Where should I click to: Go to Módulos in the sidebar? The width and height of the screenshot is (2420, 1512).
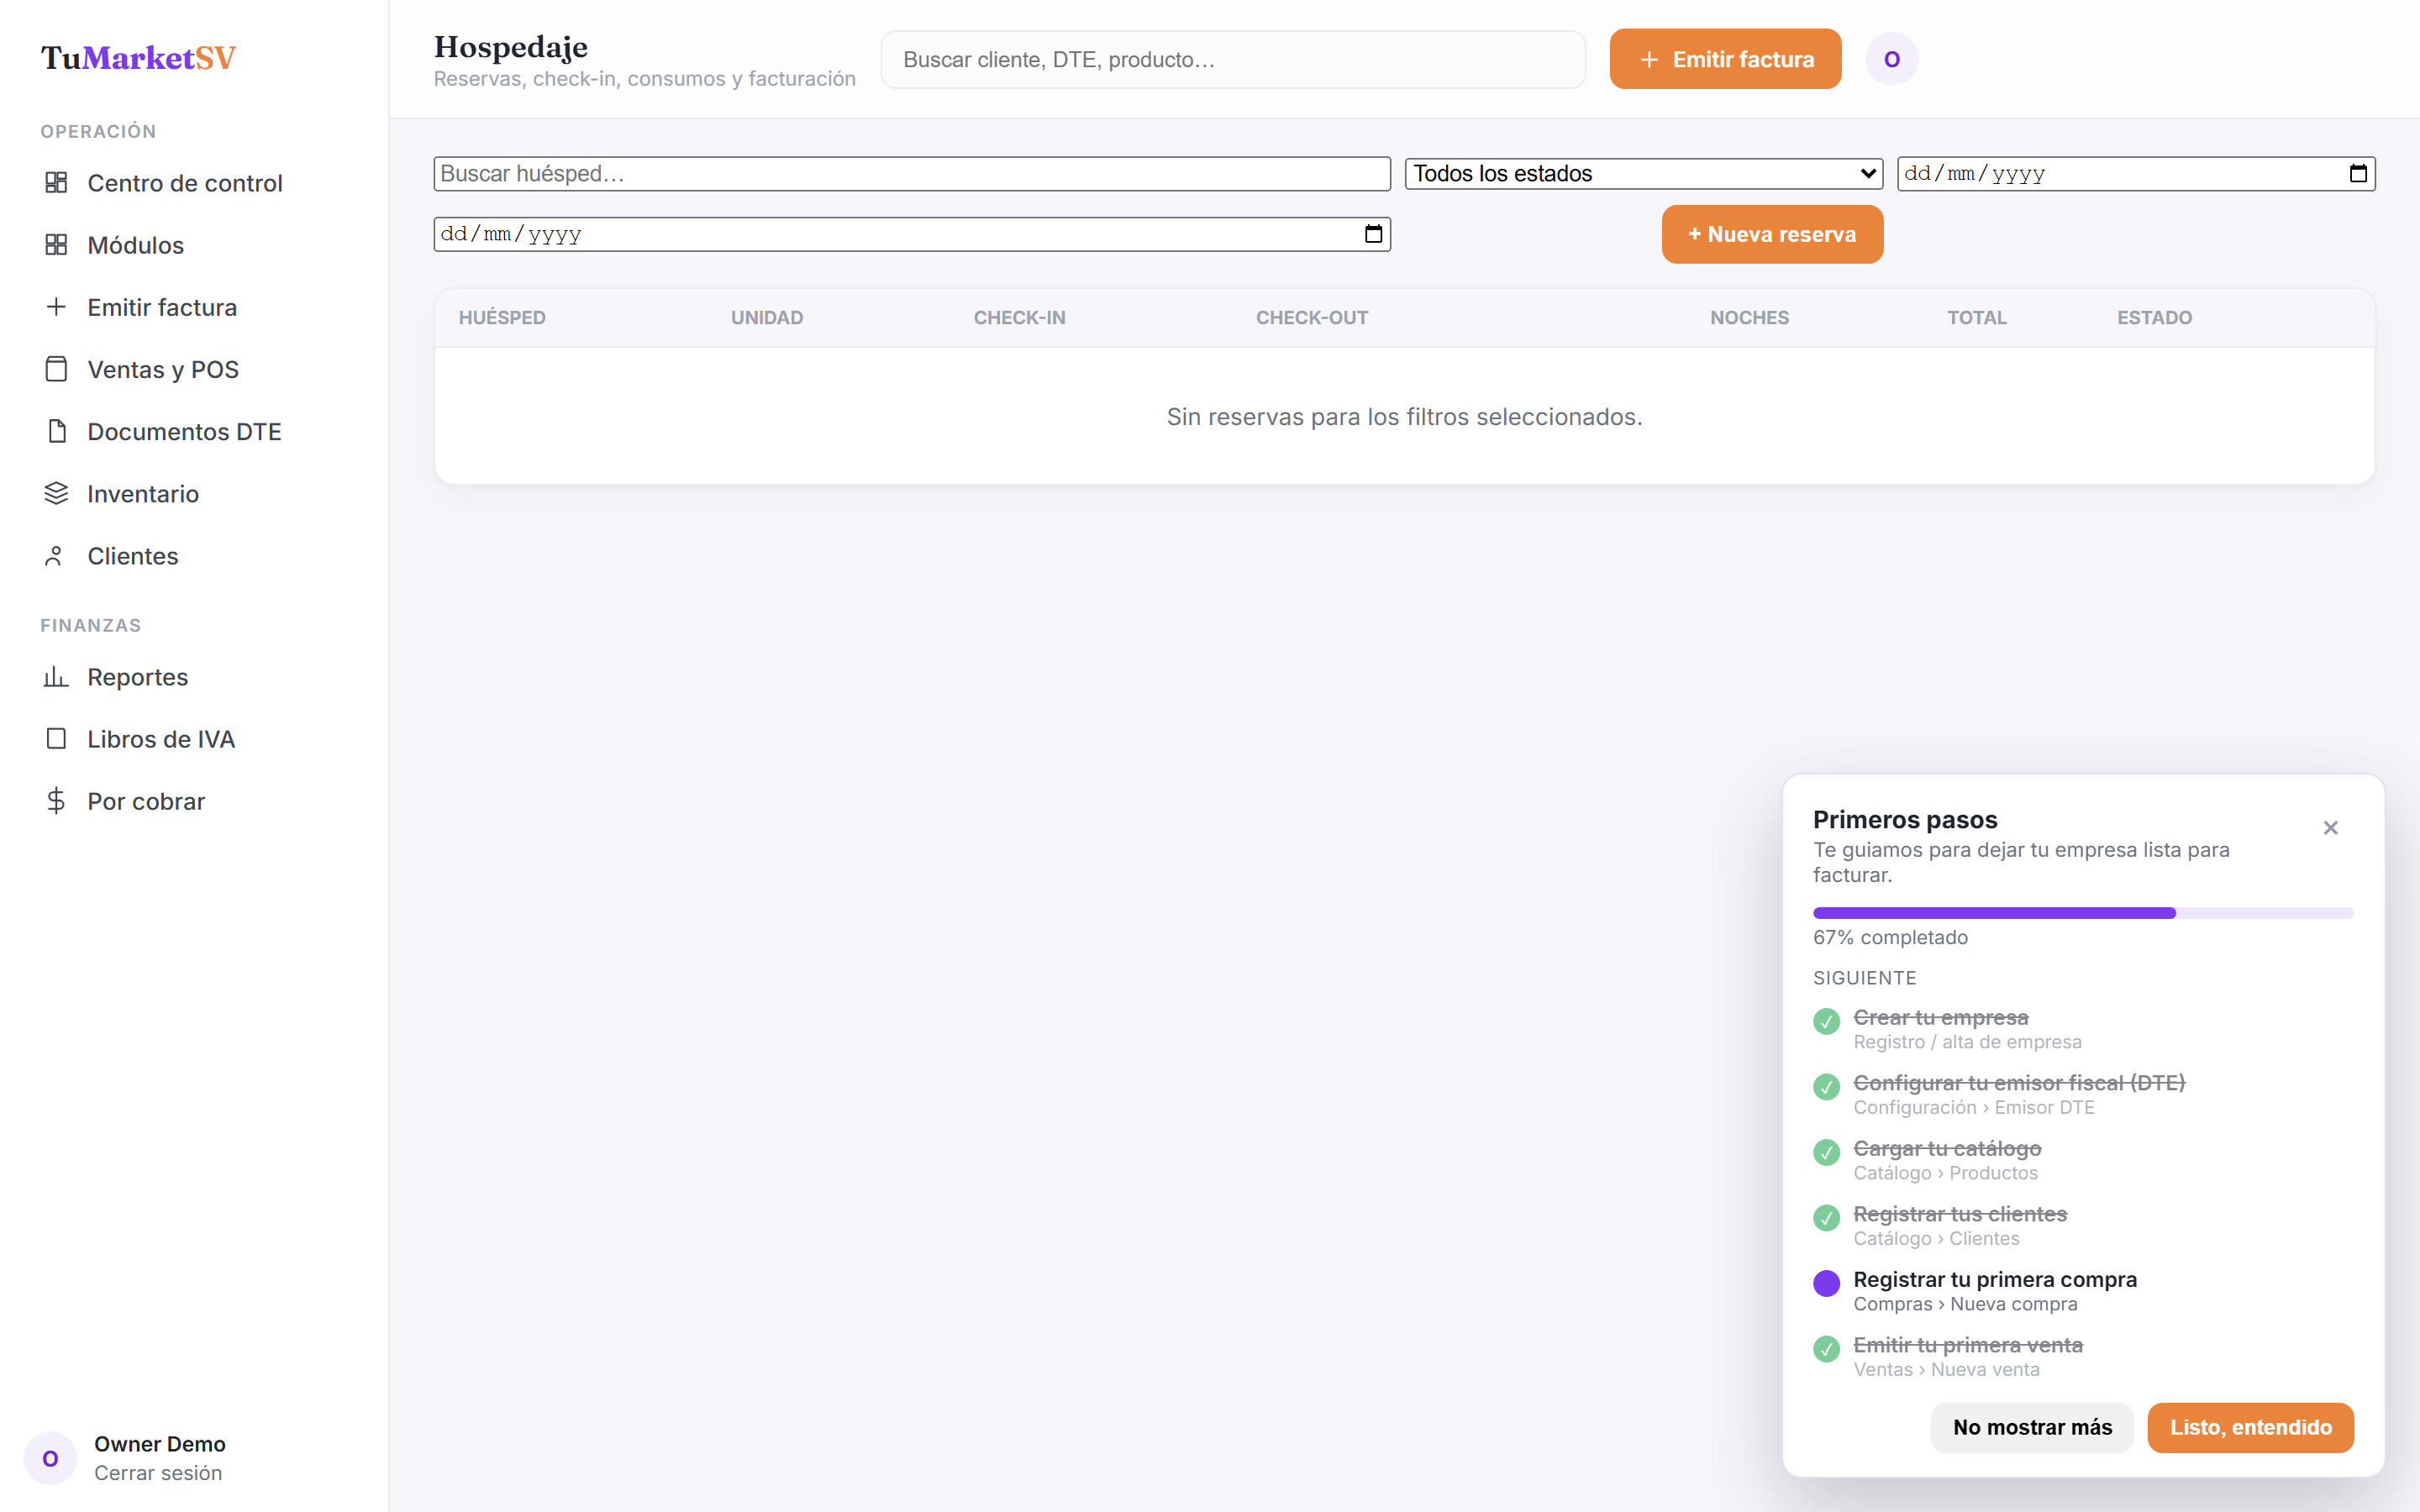[135, 245]
